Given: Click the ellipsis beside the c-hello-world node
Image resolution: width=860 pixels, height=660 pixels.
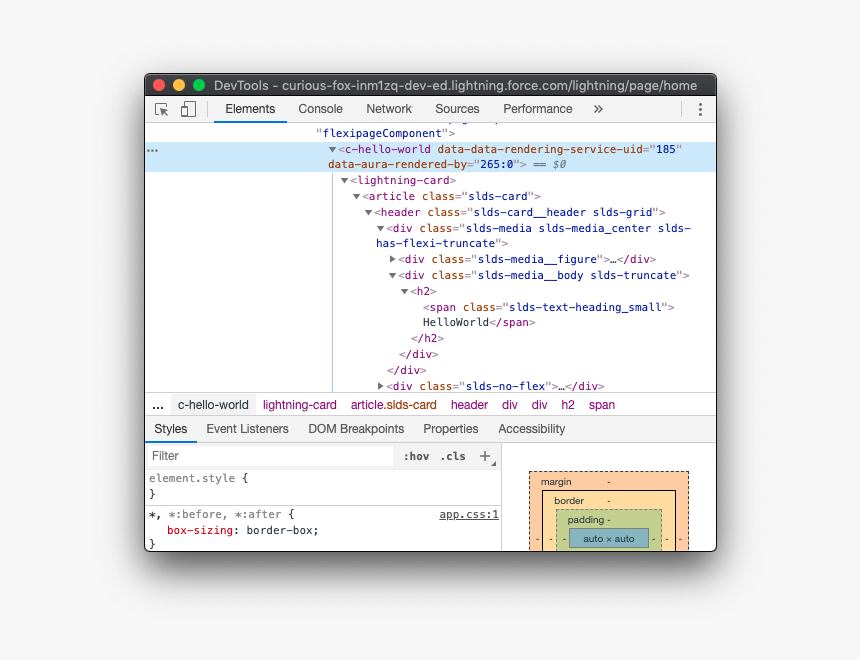Looking at the screenshot, I should (153, 150).
